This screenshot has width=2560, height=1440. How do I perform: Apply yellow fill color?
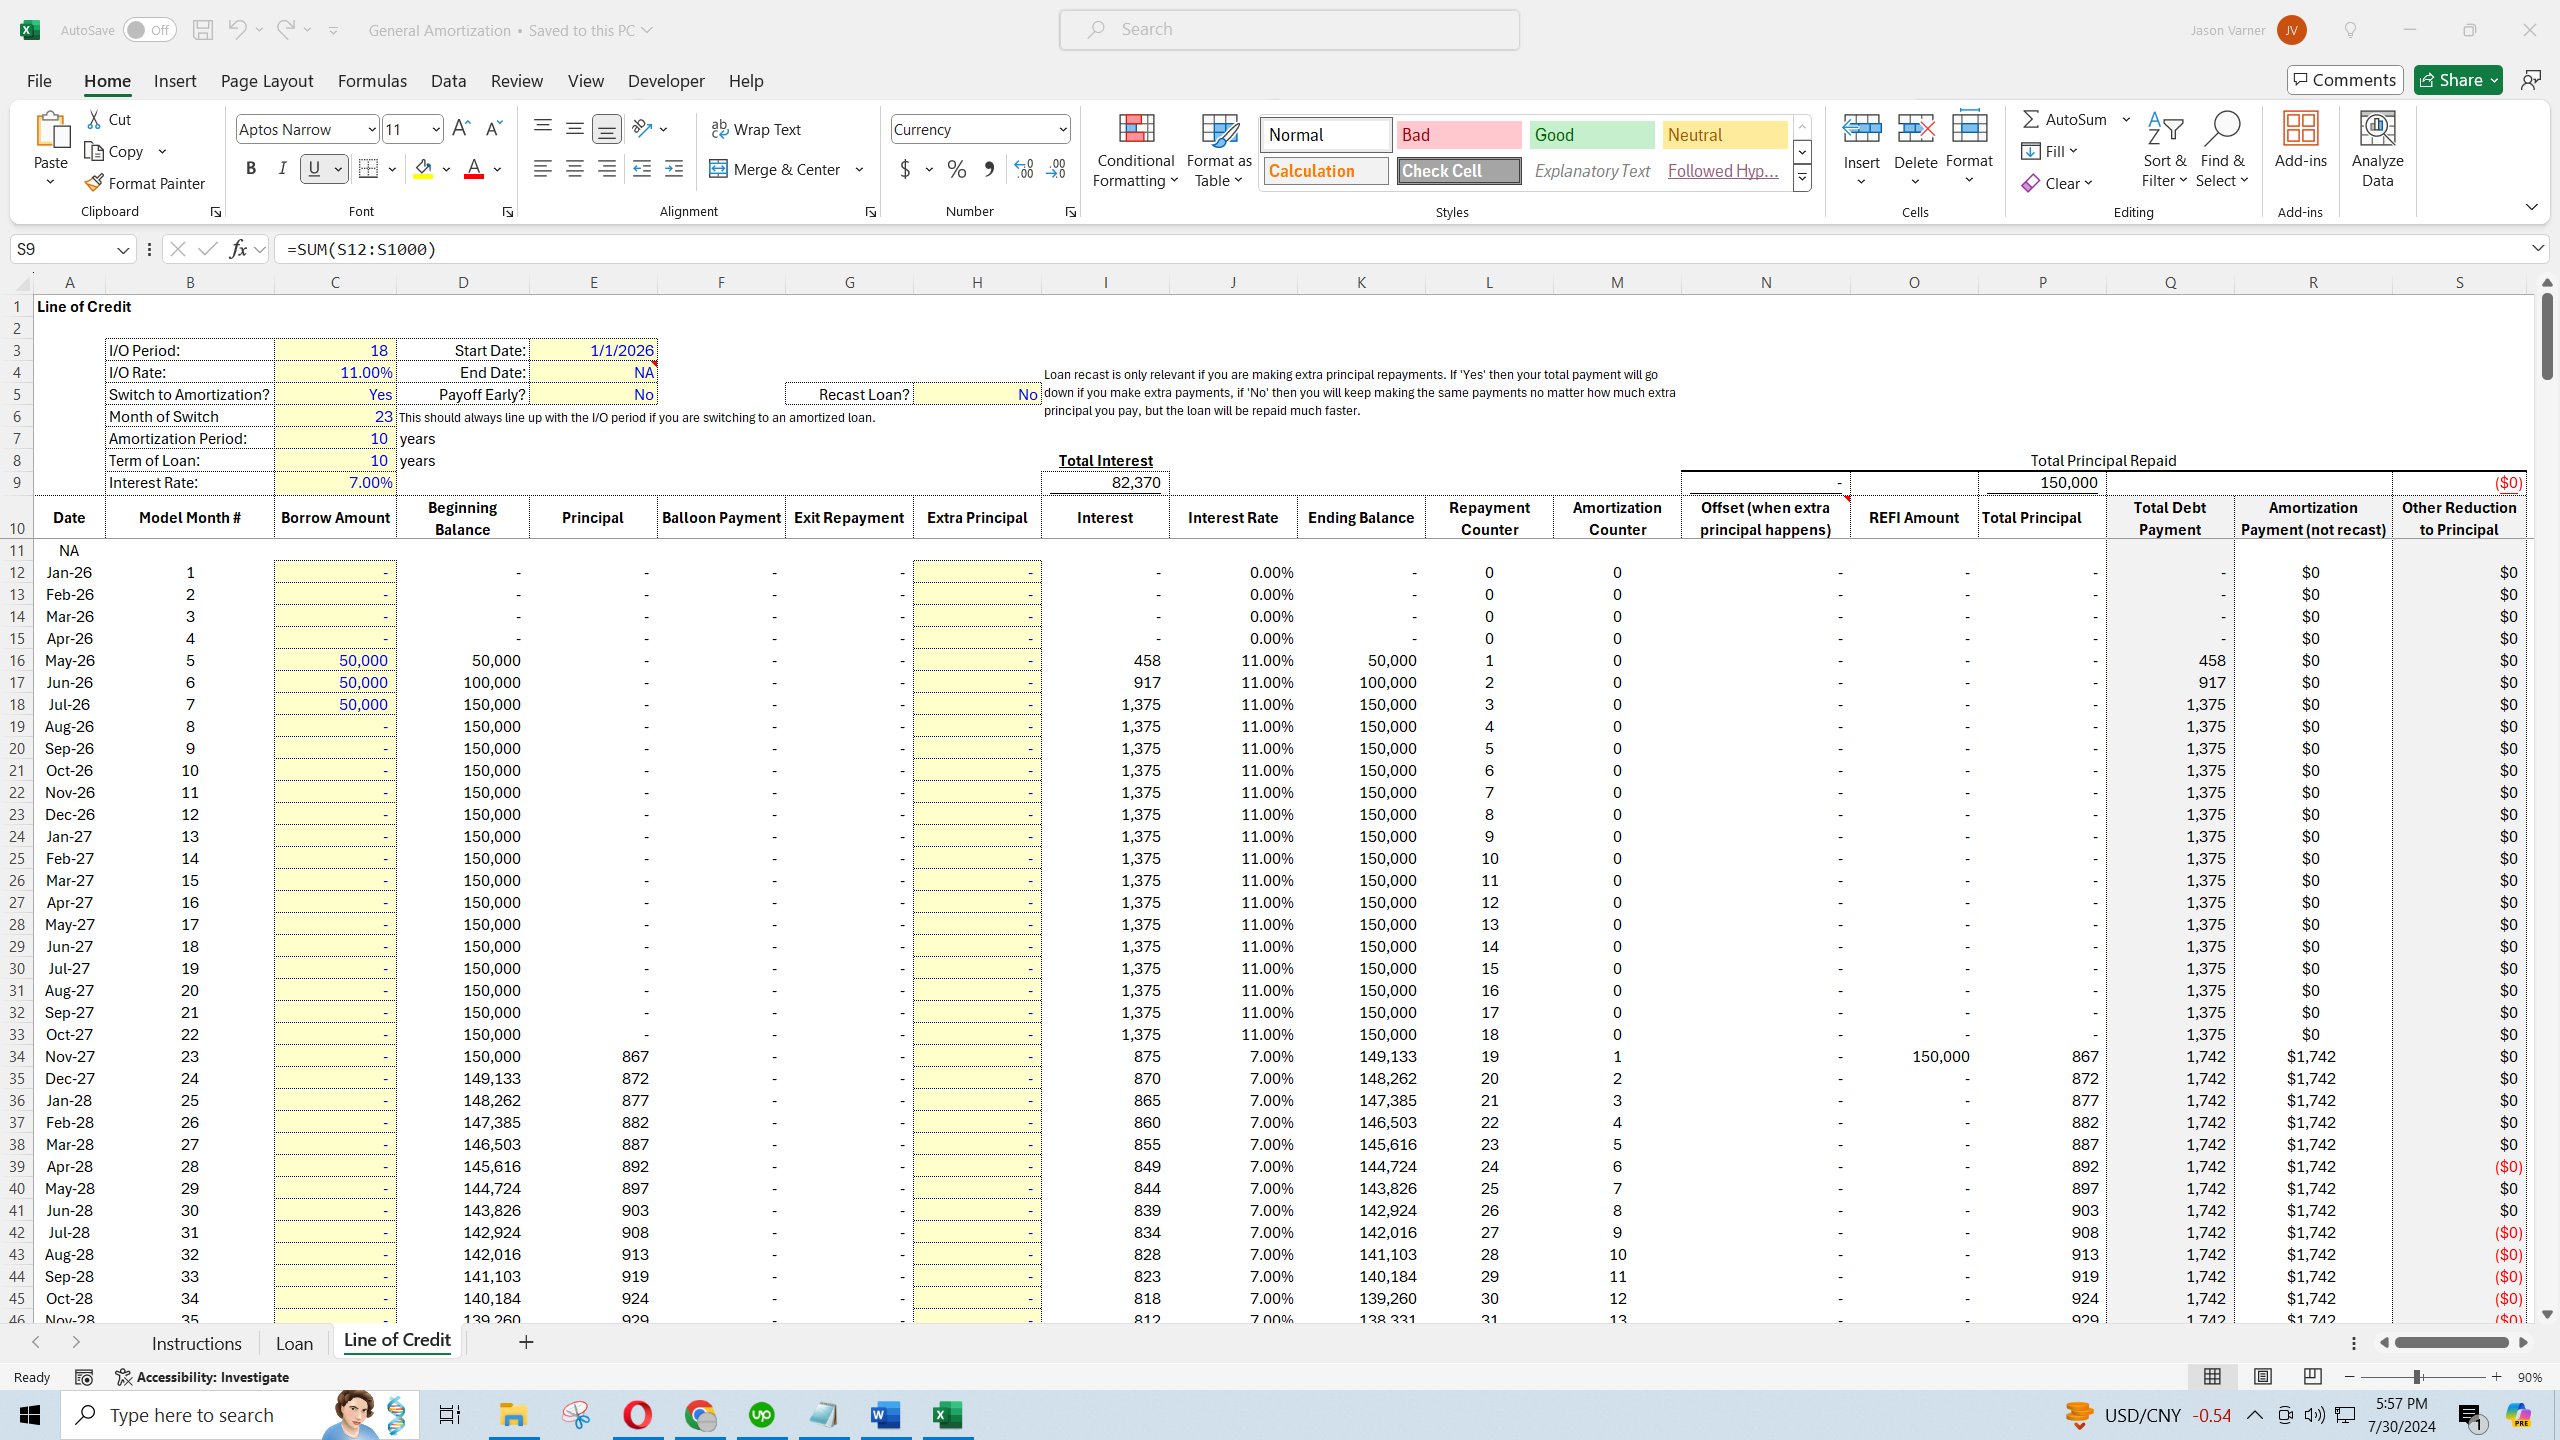coord(424,169)
